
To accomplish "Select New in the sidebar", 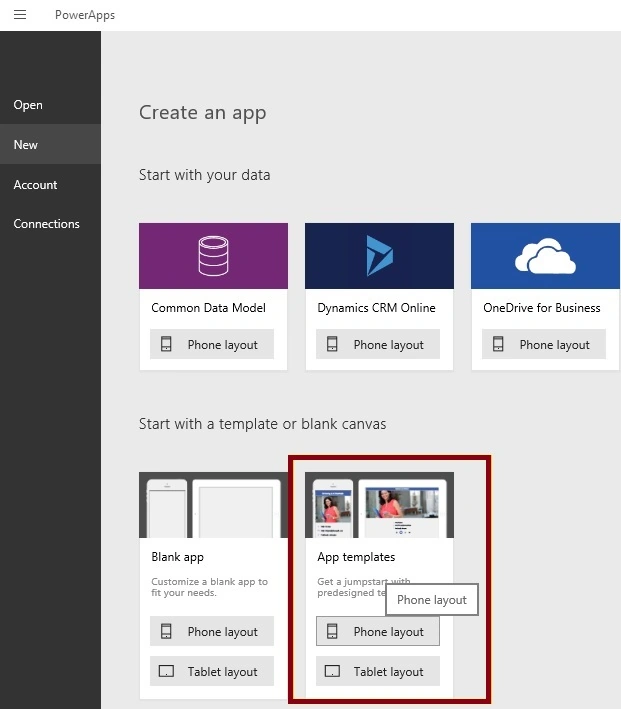I will click(x=50, y=145).
